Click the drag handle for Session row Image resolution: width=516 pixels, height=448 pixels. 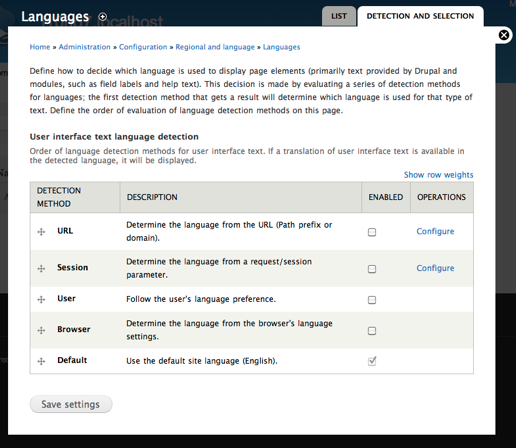tap(41, 268)
